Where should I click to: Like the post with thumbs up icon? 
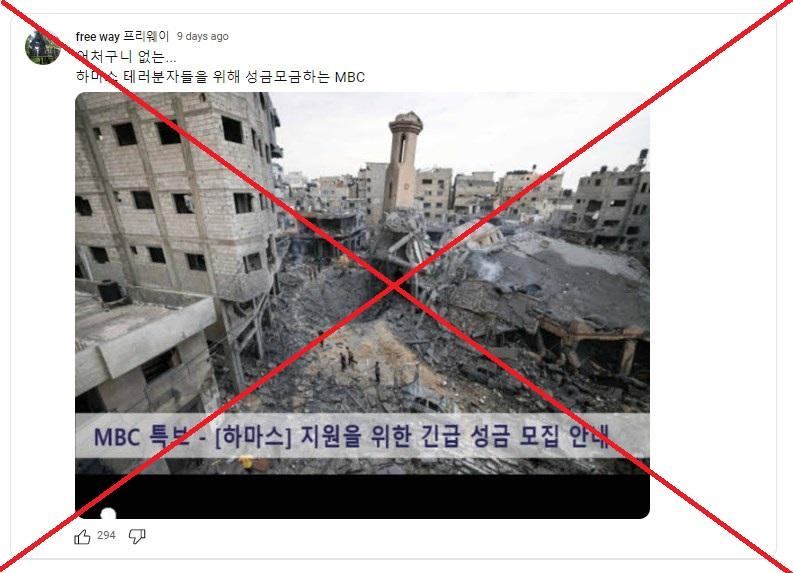point(82,536)
